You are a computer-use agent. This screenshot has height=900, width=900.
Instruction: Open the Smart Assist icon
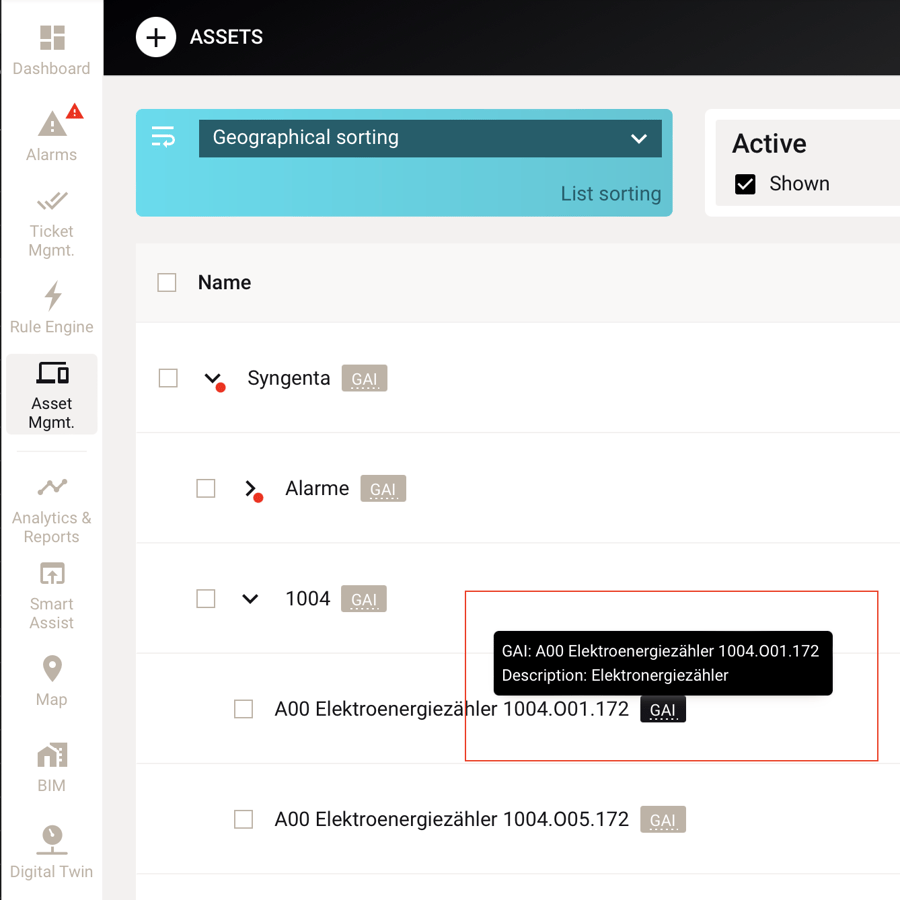pos(52,573)
